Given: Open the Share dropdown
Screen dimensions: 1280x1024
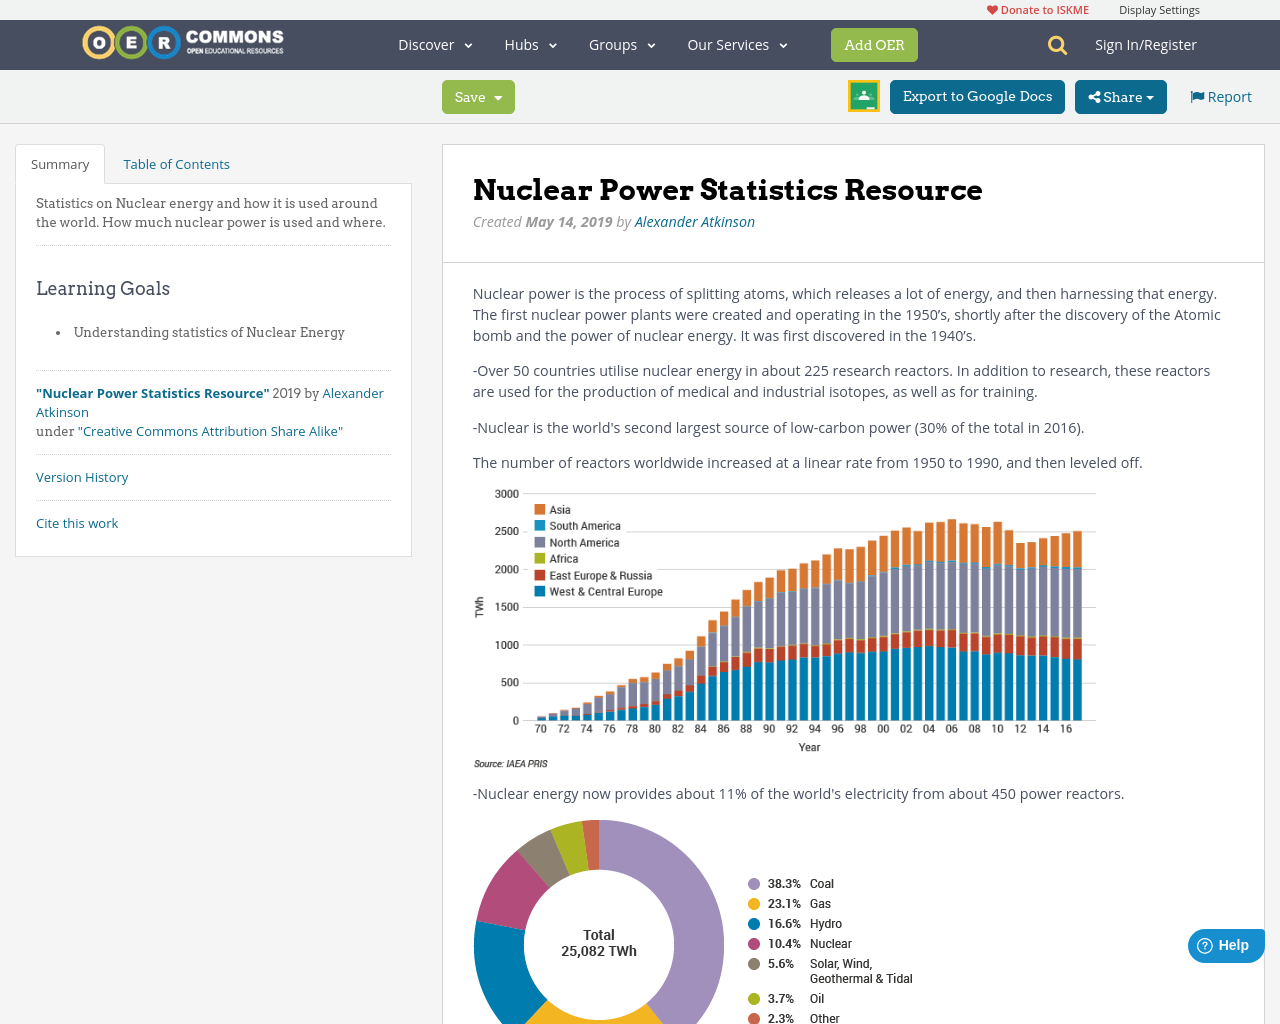Looking at the screenshot, I should [1120, 96].
